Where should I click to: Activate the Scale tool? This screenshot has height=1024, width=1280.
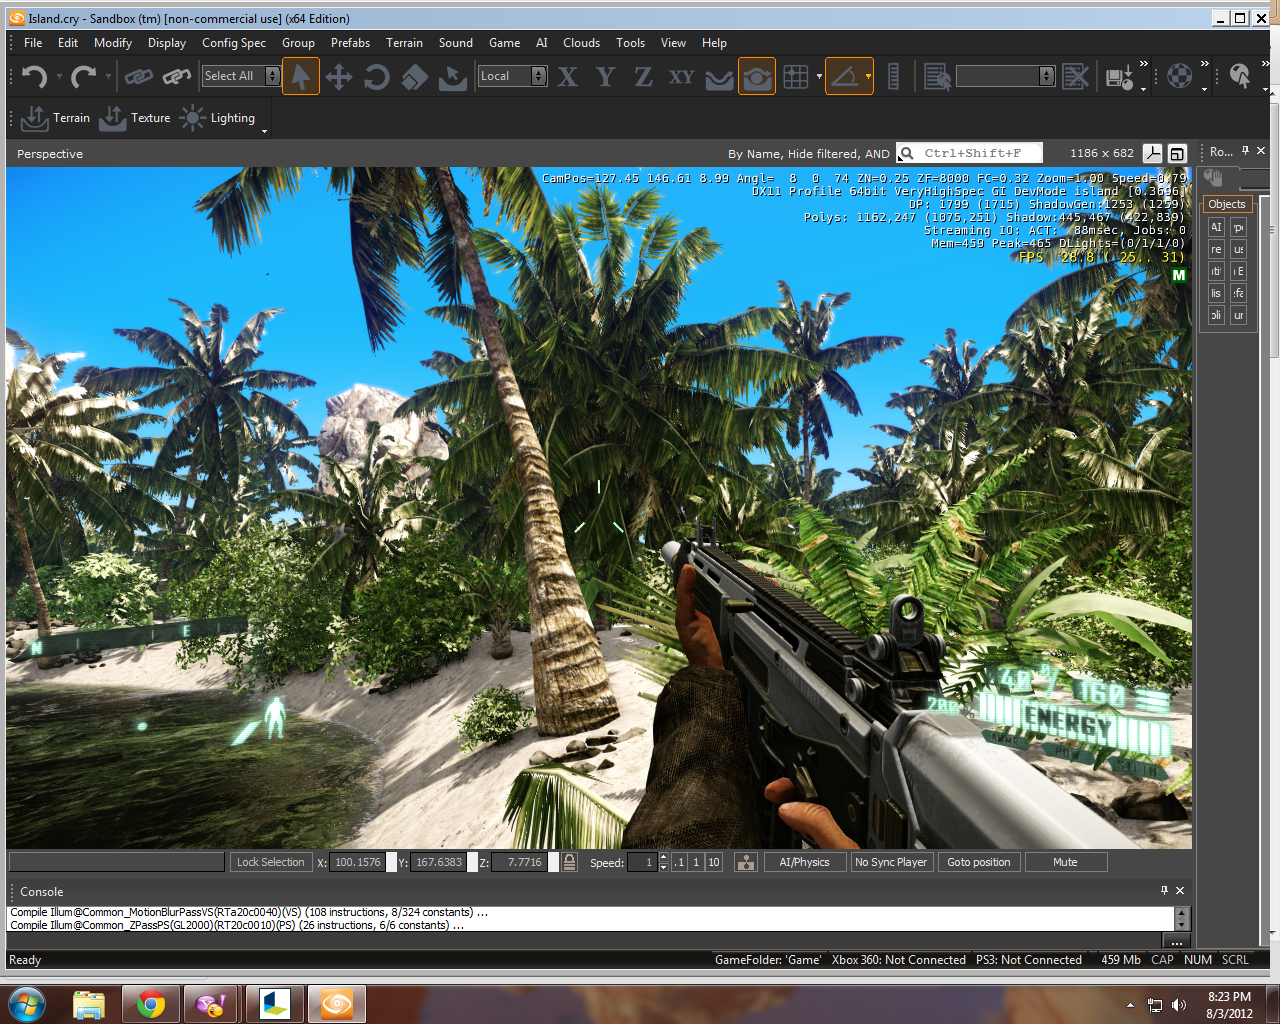point(414,77)
